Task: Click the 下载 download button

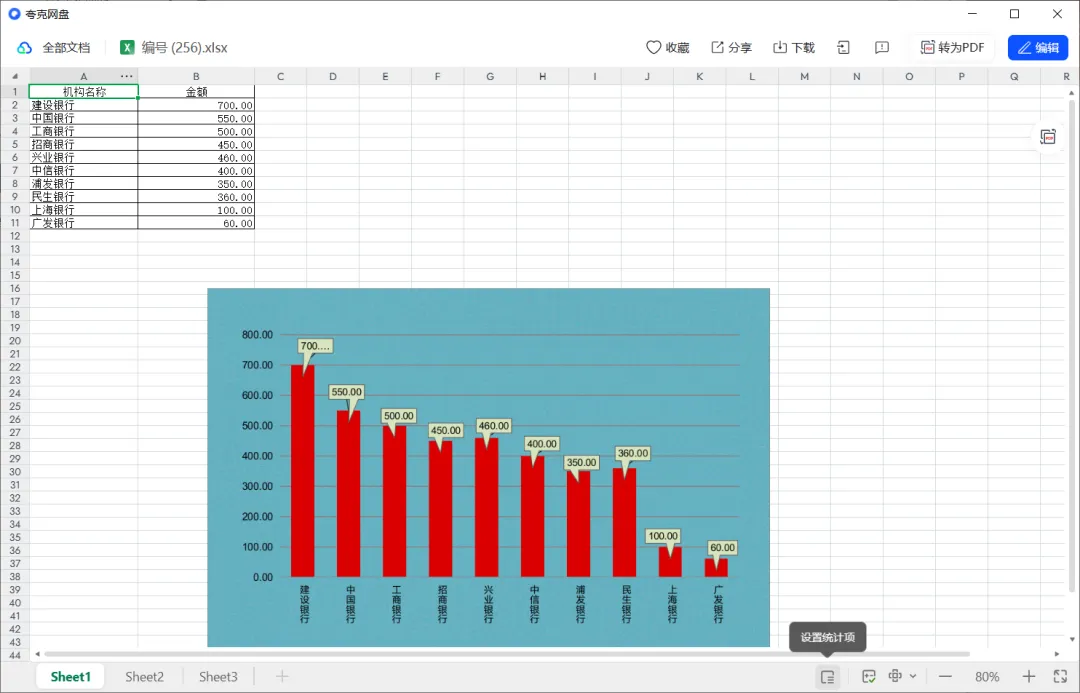Action: (793, 48)
